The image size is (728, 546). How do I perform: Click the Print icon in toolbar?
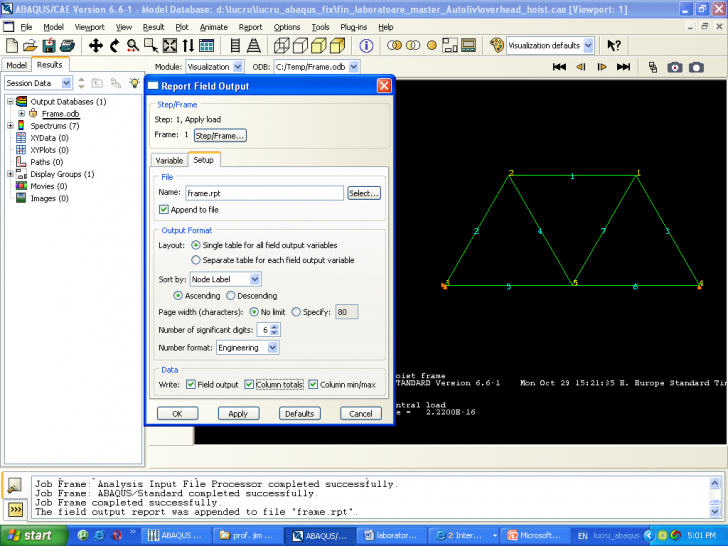(66, 46)
